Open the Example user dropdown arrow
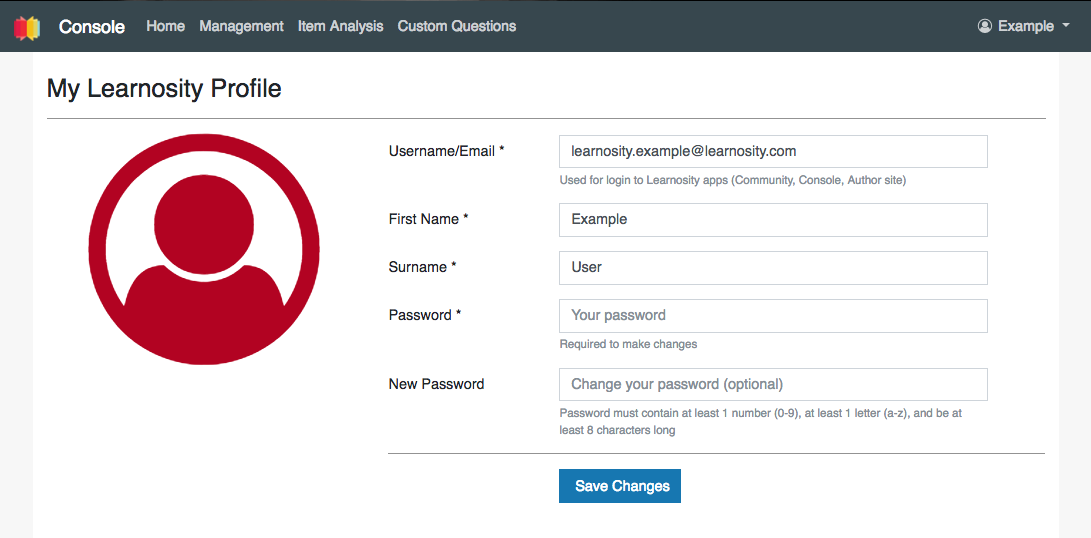 click(x=1066, y=26)
